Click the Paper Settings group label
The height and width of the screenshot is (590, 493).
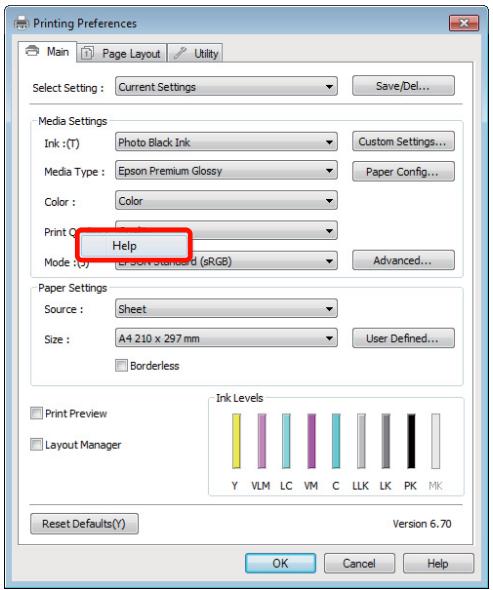73,288
